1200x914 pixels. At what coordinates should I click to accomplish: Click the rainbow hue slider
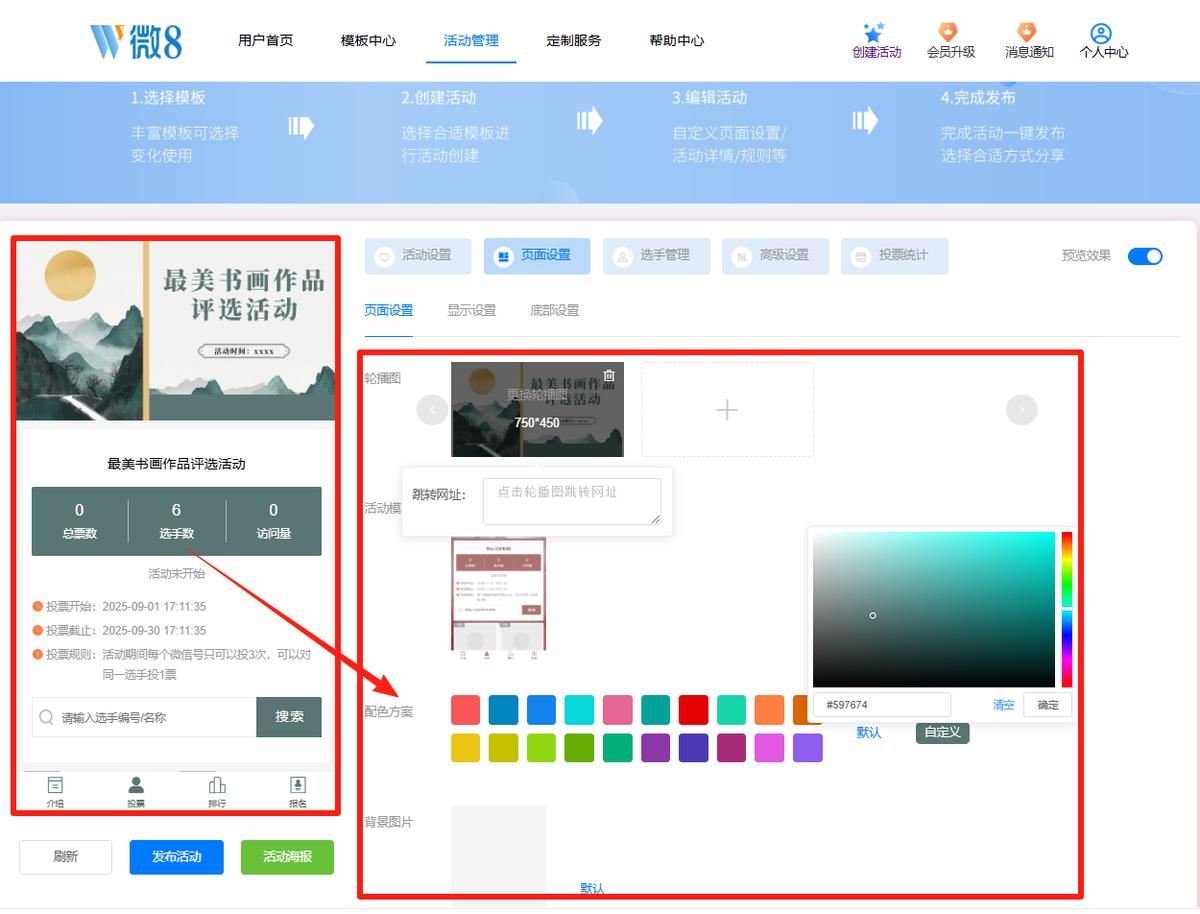pyautogui.click(x=1067, y=609)
